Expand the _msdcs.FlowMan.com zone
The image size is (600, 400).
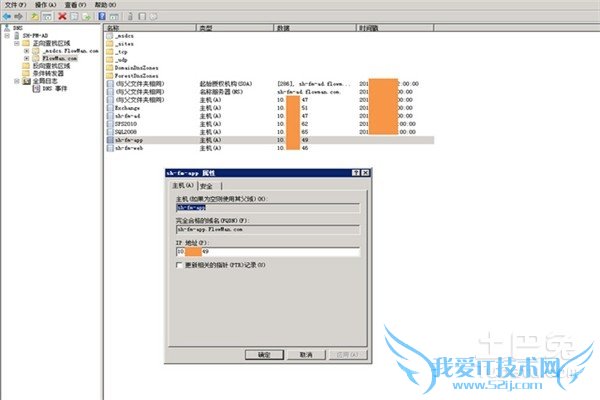pyautogui.click(x=26, y=51)
